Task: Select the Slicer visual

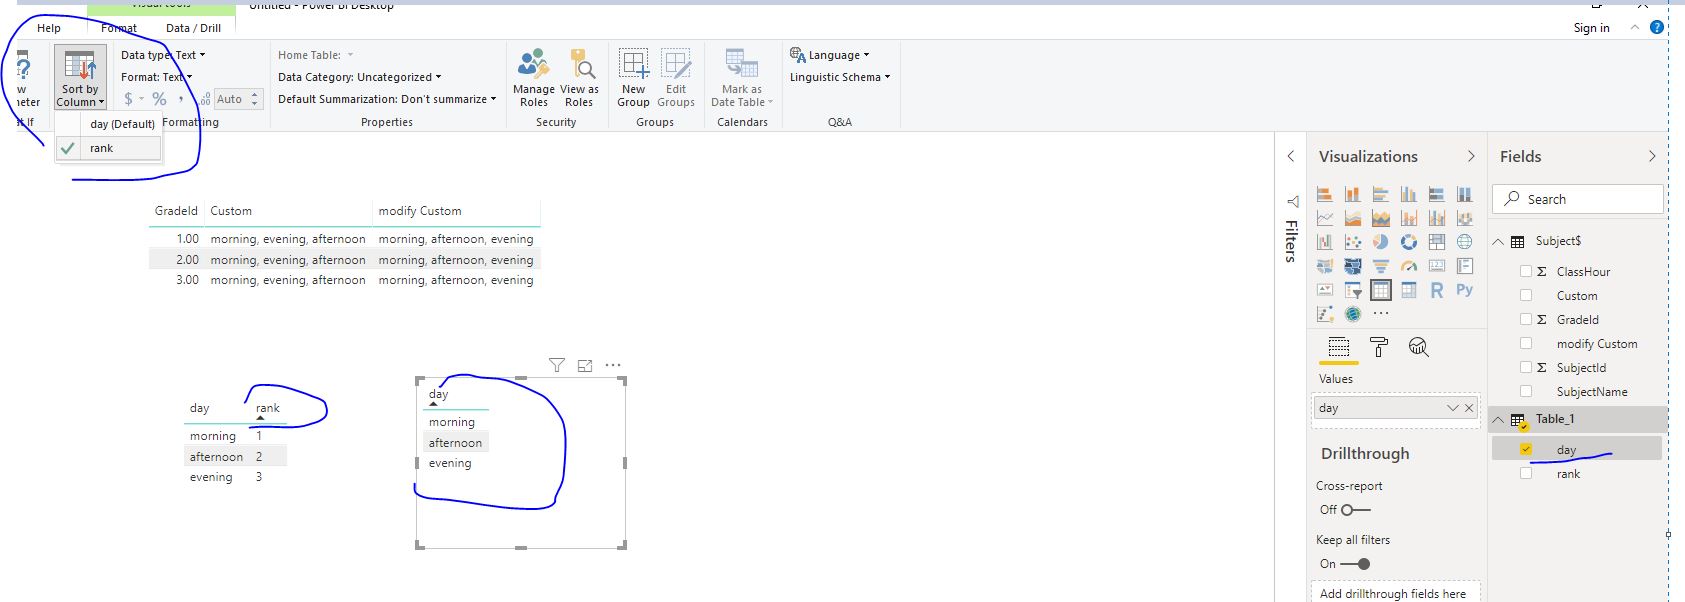Action: 1353,290
